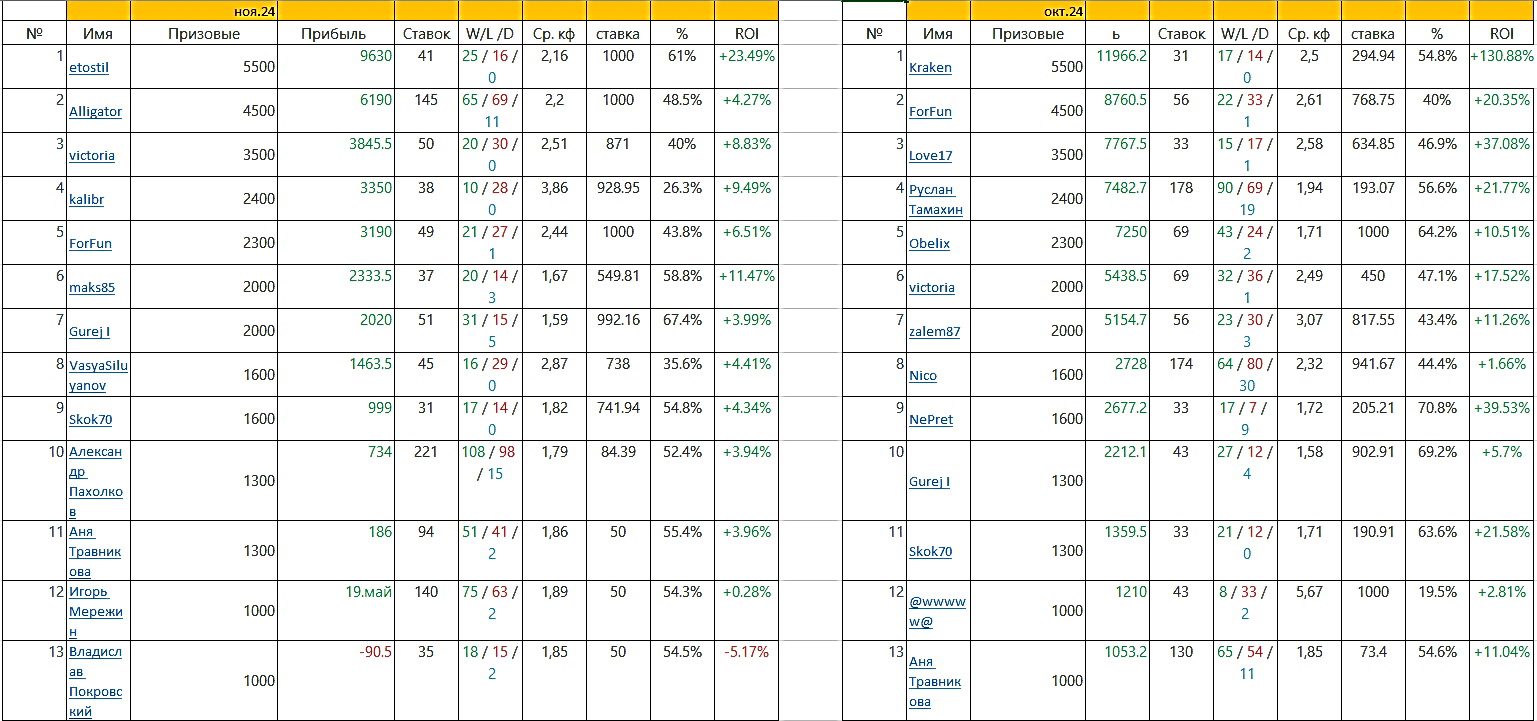Select the bet count cell 178
The height and width of the screenshot is (721, 1537).
[x=1181, y=199]
